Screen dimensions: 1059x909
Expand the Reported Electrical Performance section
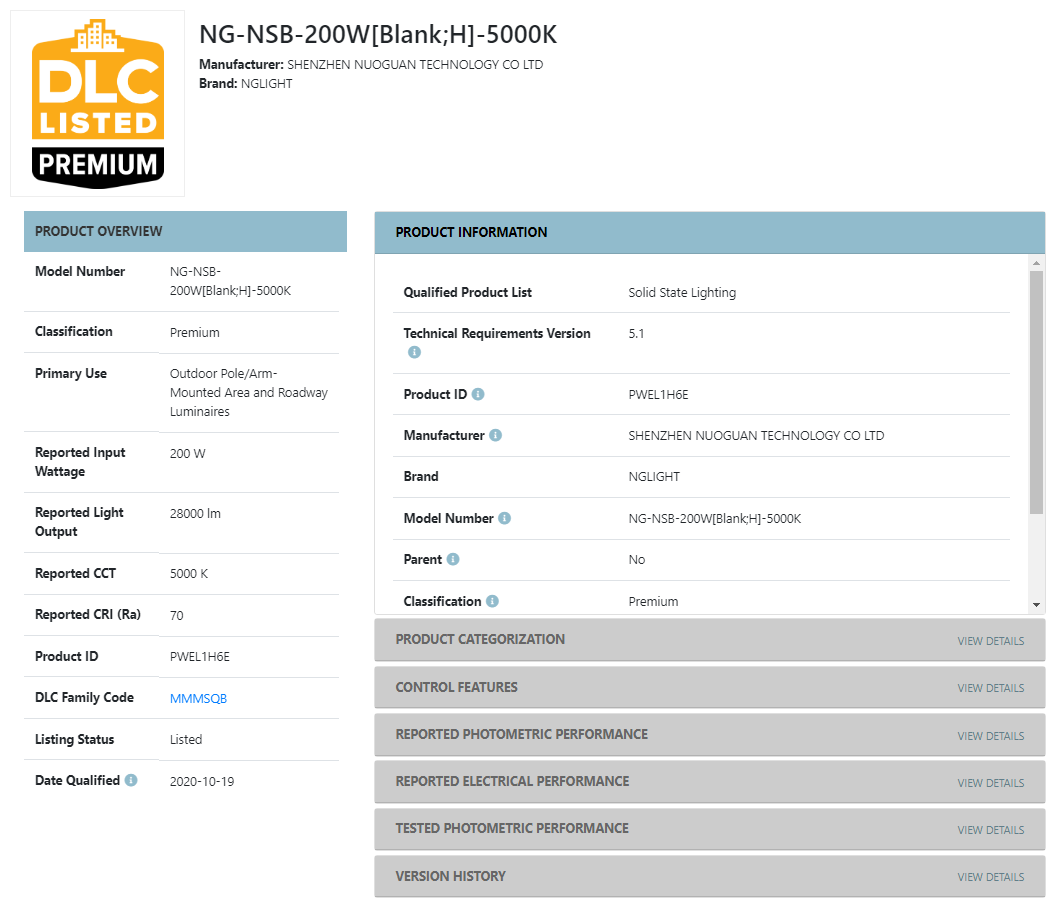[709, 781]
